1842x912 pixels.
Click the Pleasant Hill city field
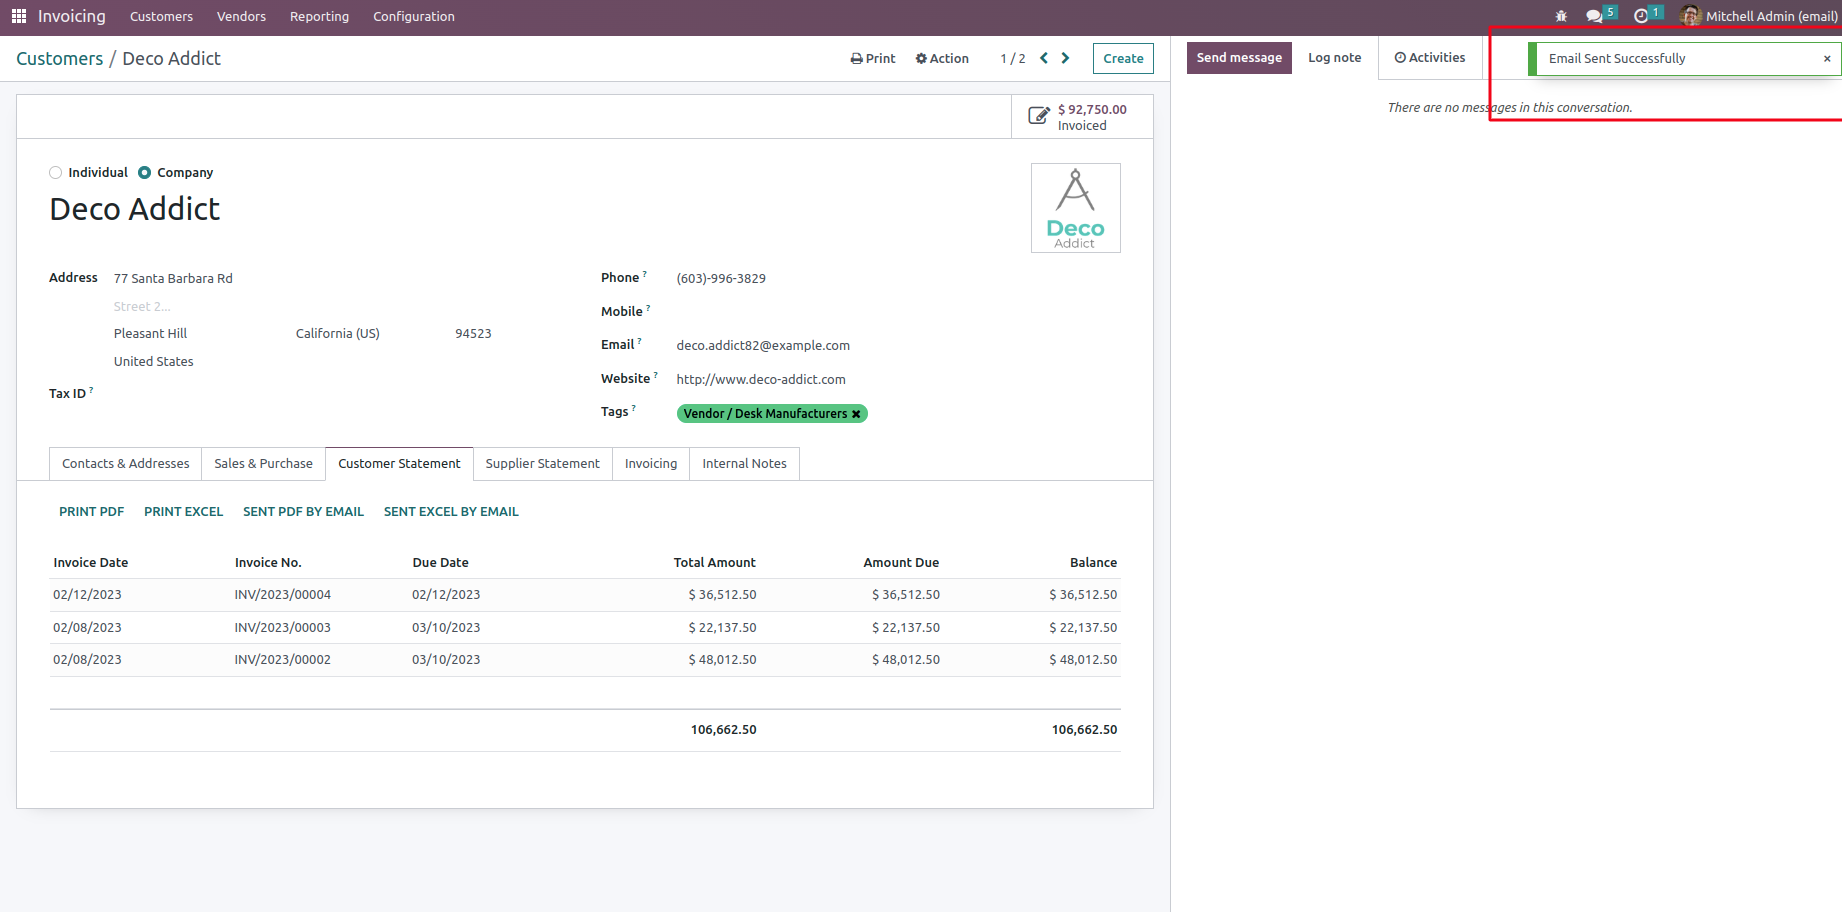coord(151,334)
